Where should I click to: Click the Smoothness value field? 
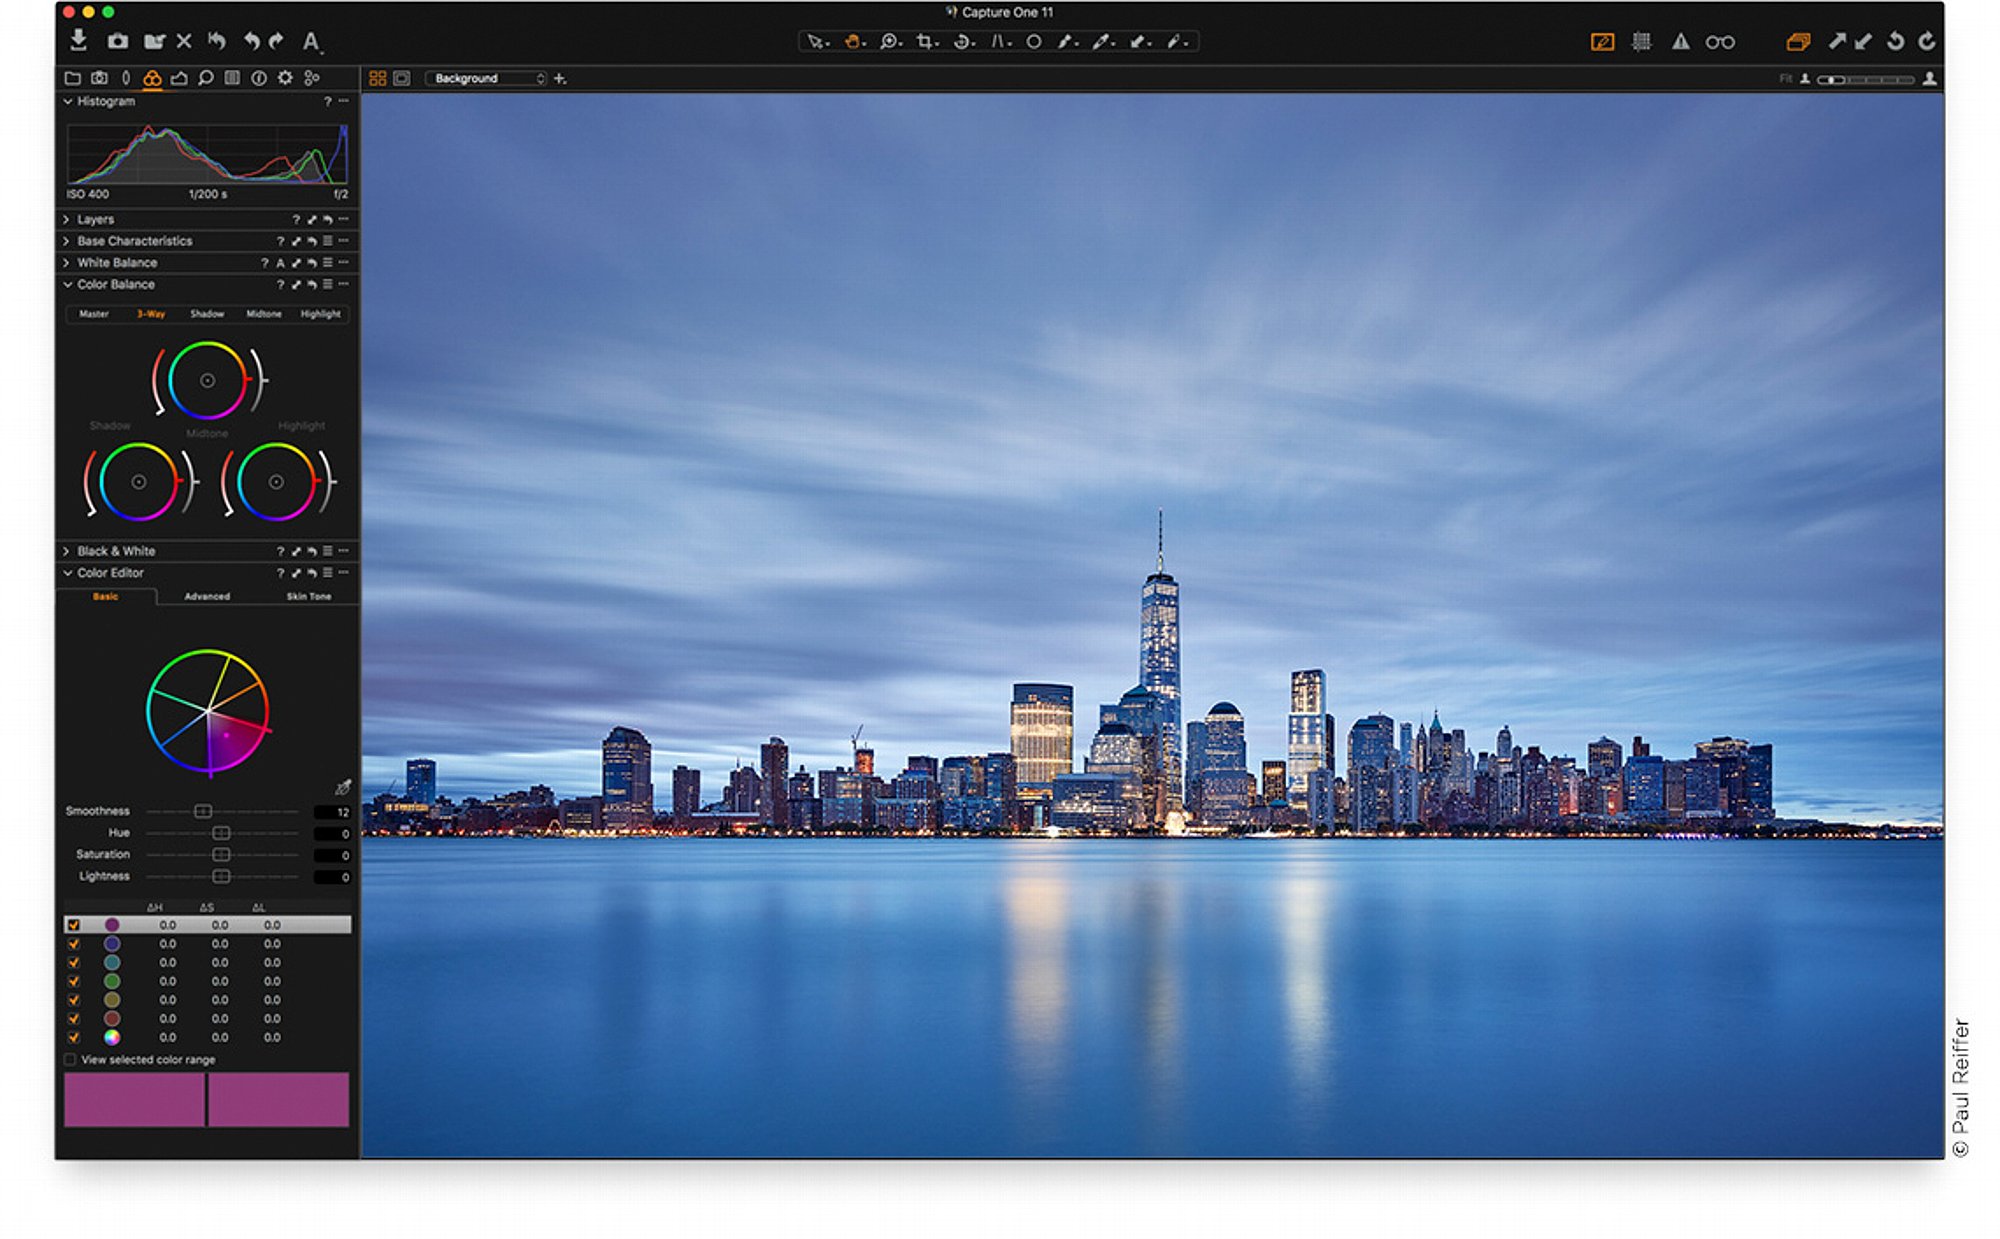pos(332,812)
